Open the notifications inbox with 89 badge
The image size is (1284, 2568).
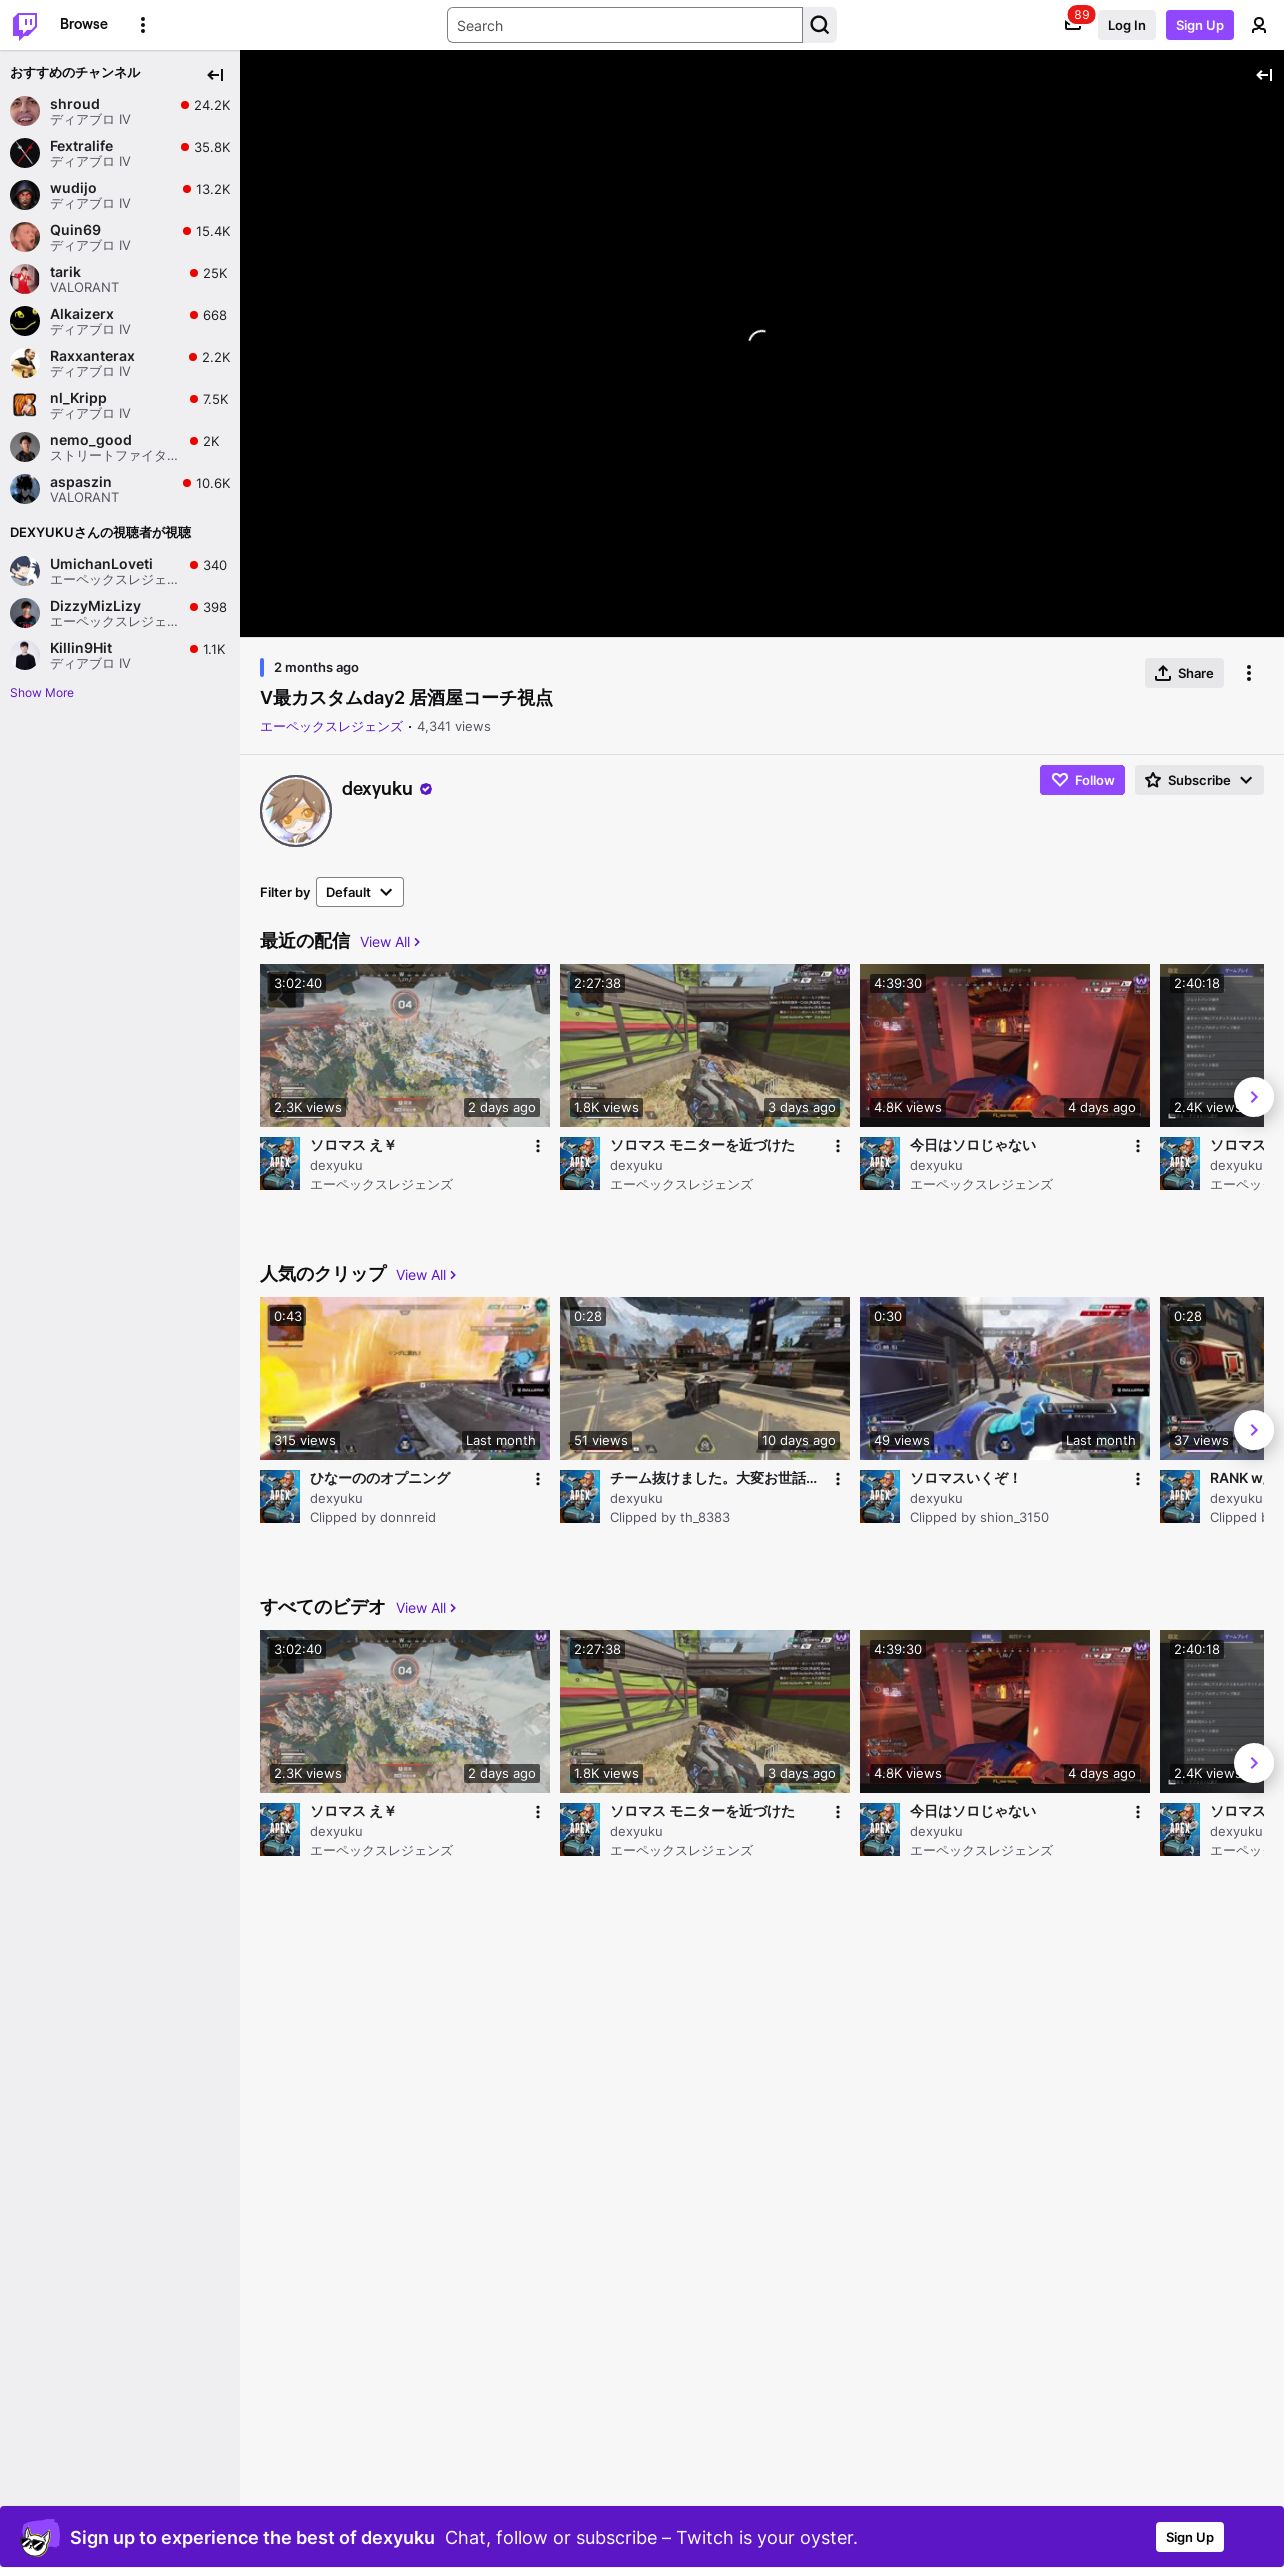pos(1073,25)
